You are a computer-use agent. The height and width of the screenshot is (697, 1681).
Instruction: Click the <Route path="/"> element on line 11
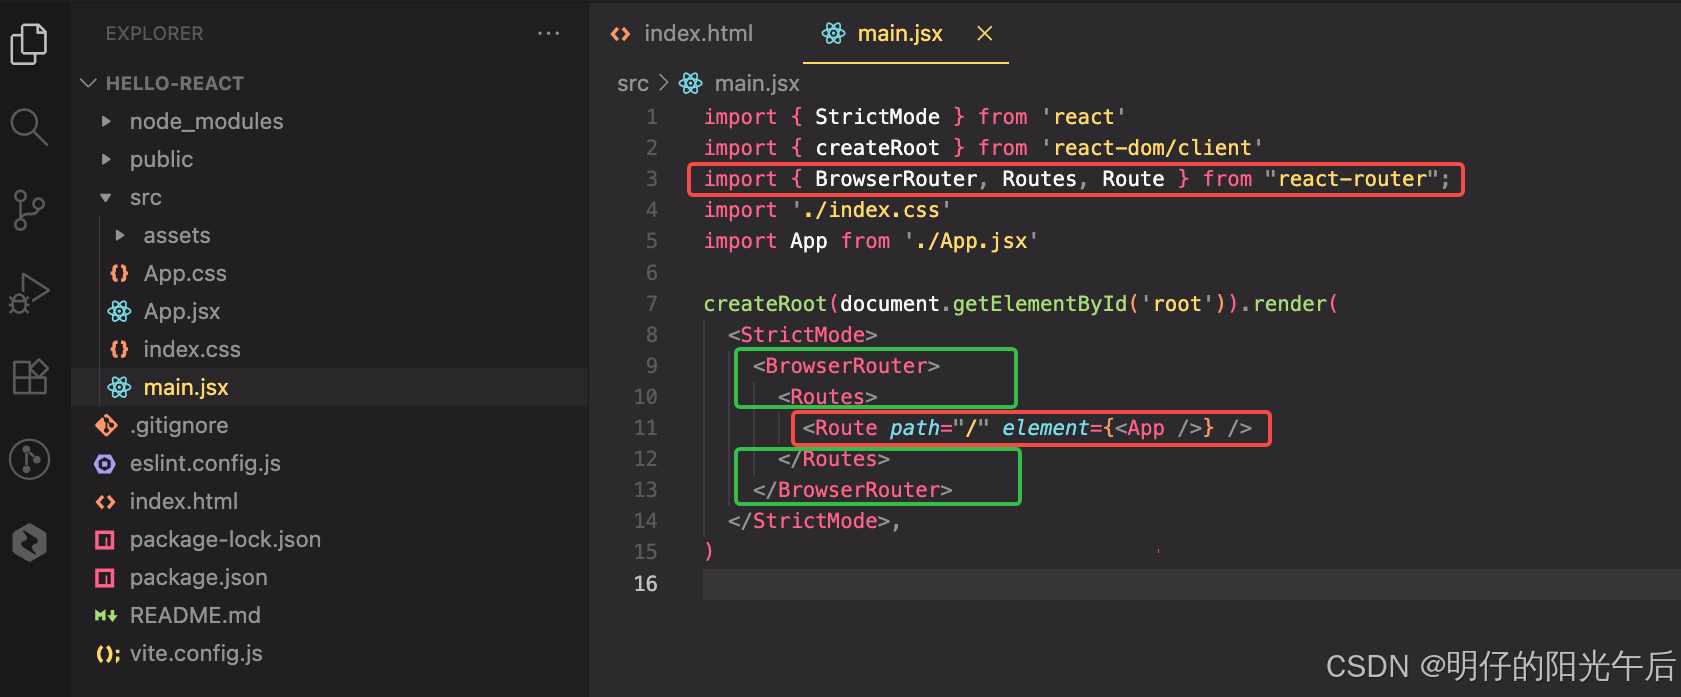[1027, 428]
